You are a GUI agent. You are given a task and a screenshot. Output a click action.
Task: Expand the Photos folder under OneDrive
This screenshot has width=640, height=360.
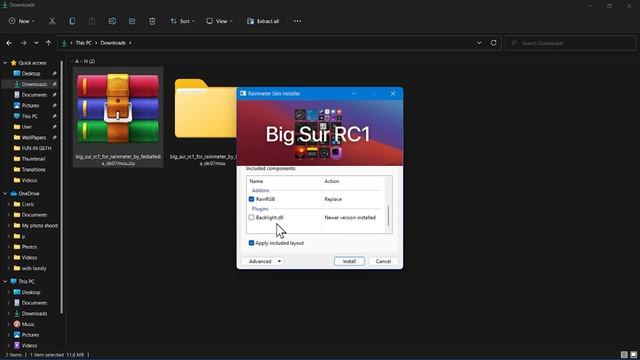point(9,247)
